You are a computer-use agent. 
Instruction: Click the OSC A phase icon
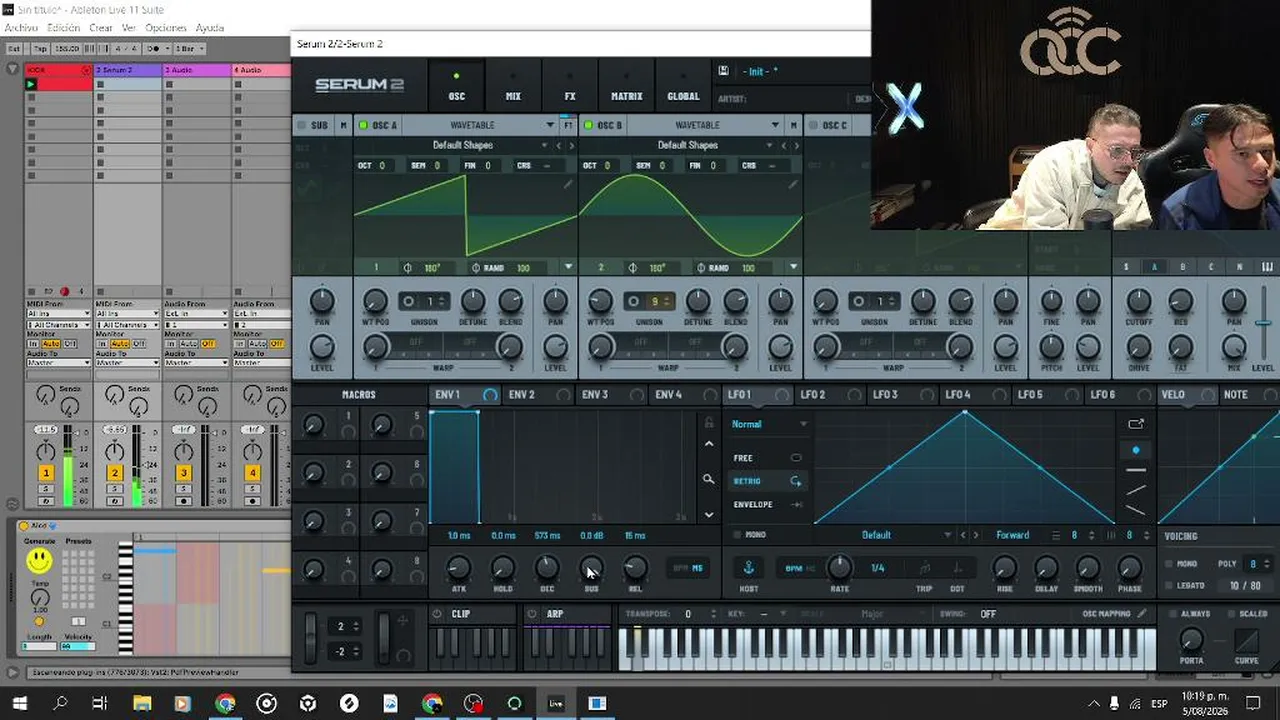pos(407,268)
